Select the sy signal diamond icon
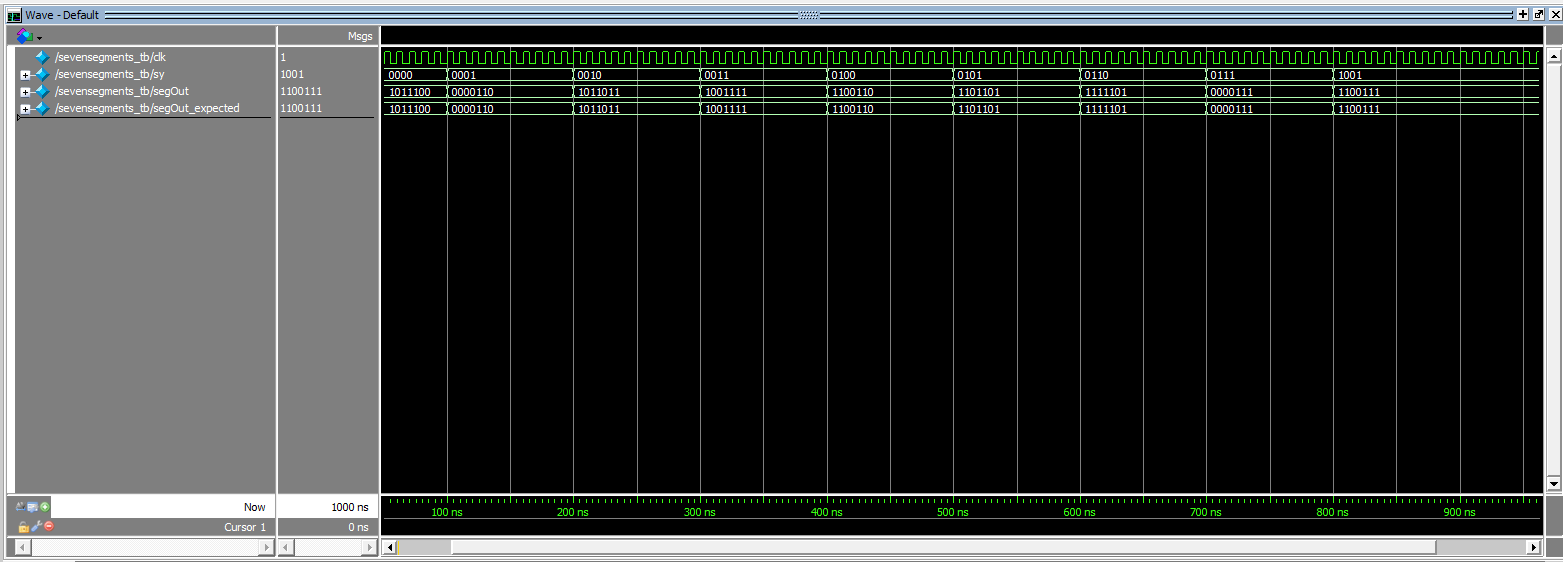1563x562 pixels. click(42, 74)
